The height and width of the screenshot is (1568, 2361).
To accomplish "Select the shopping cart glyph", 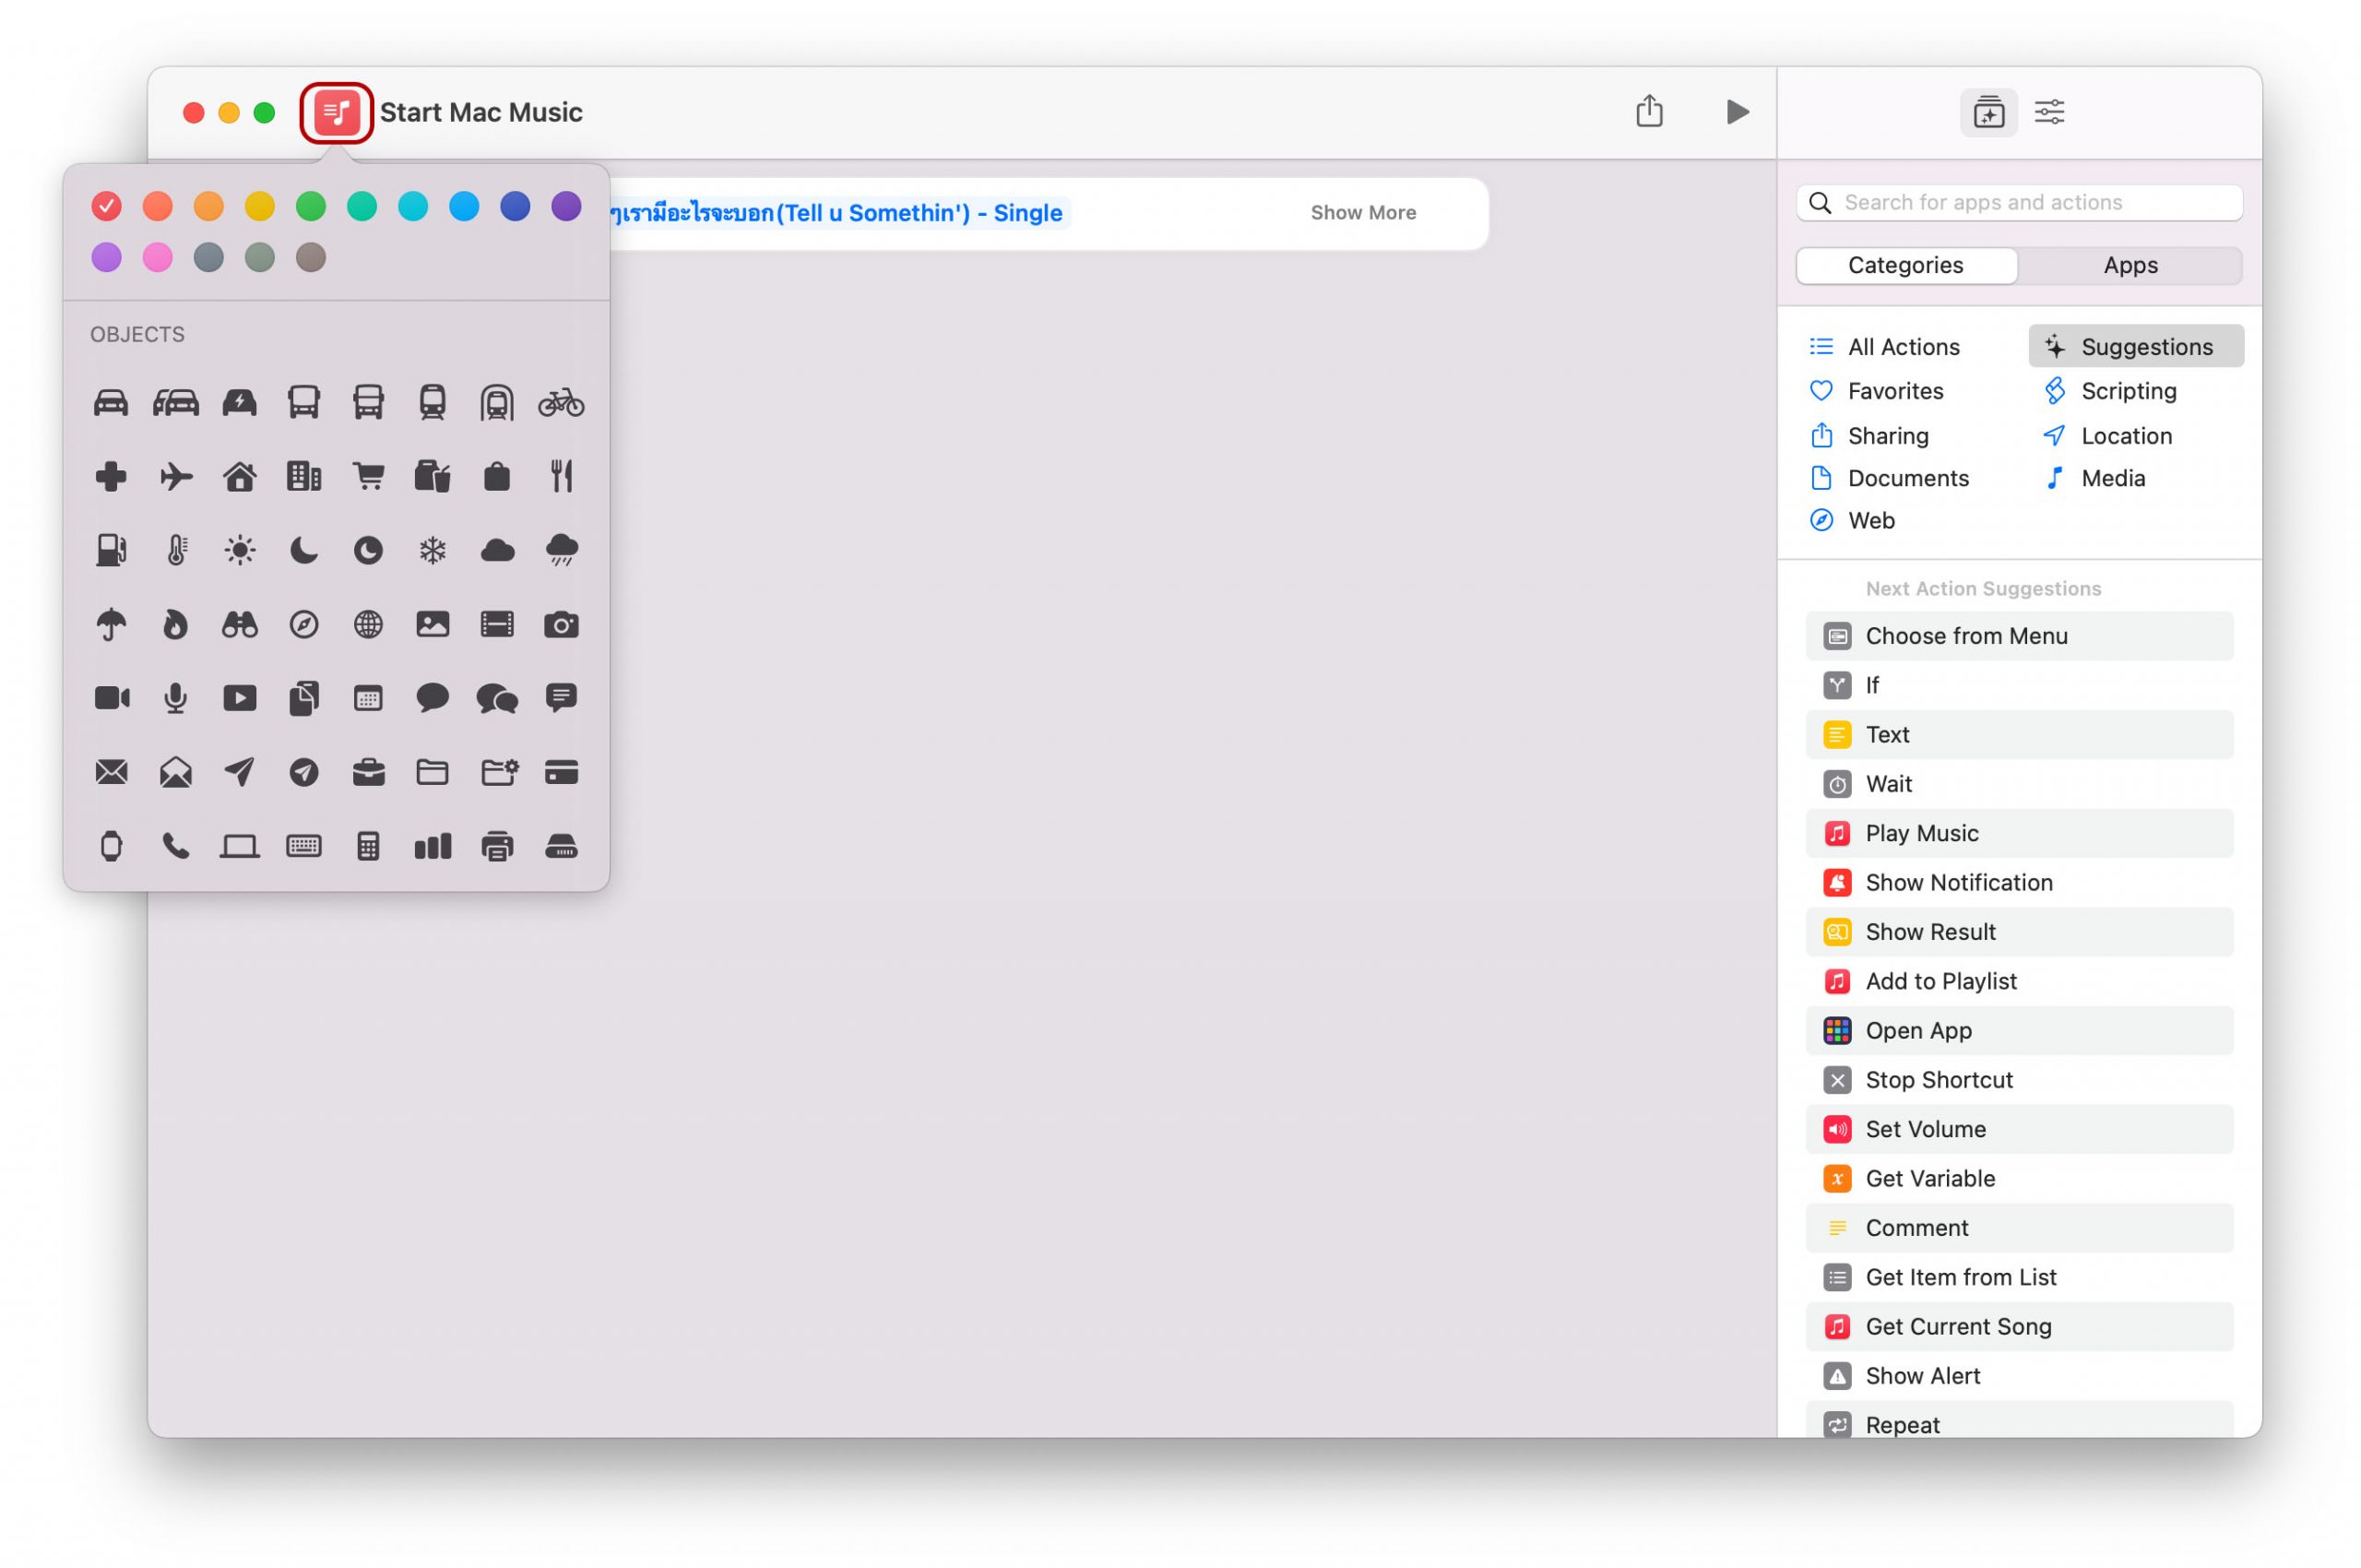I will [x=368, y=476].
